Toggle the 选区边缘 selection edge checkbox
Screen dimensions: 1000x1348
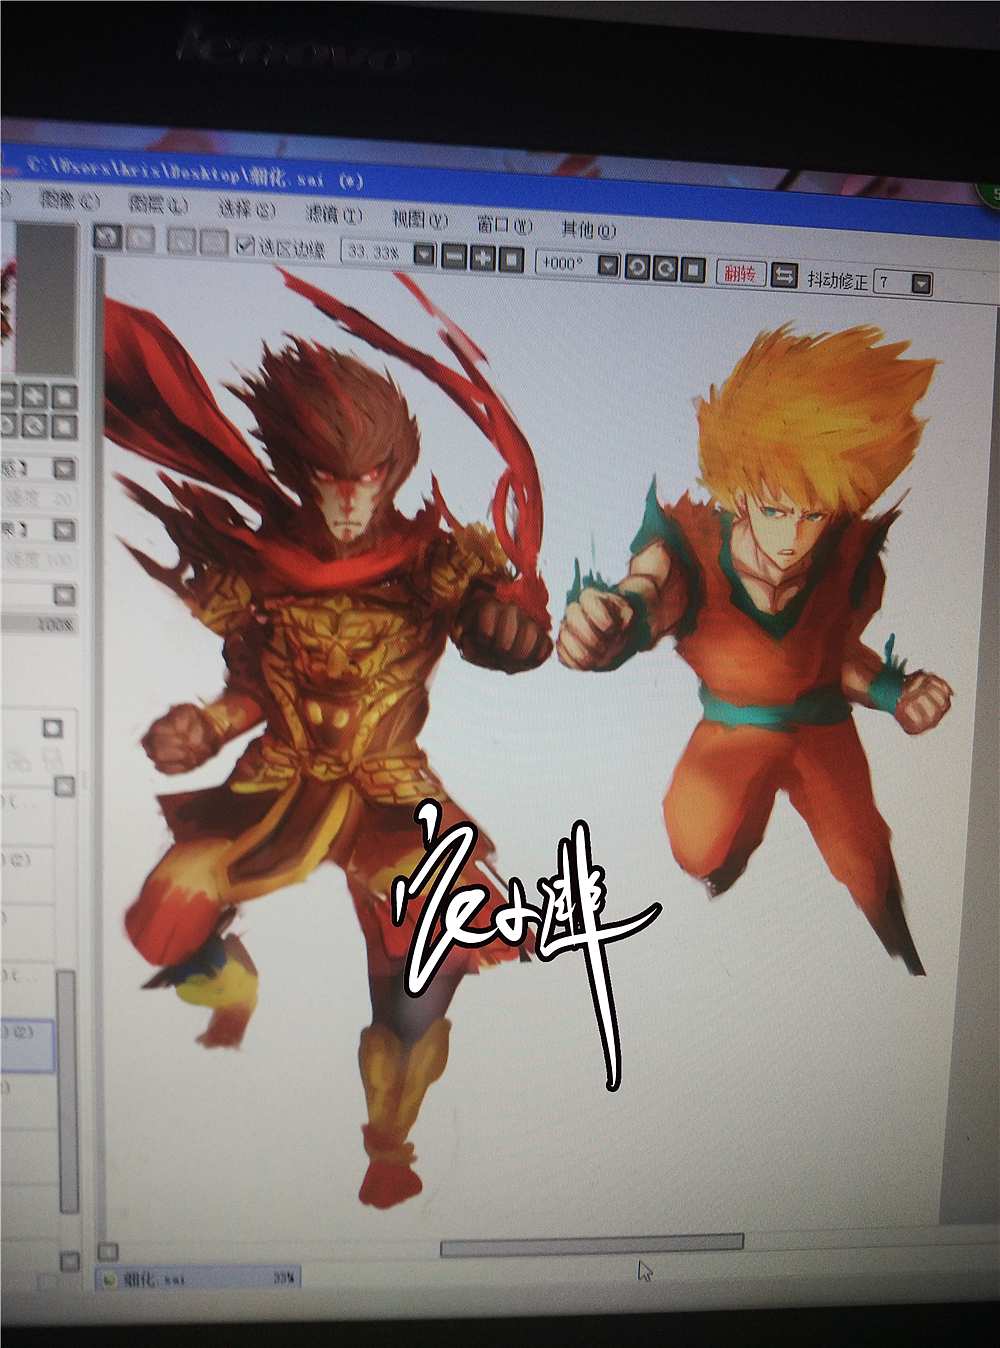point(245,244)
